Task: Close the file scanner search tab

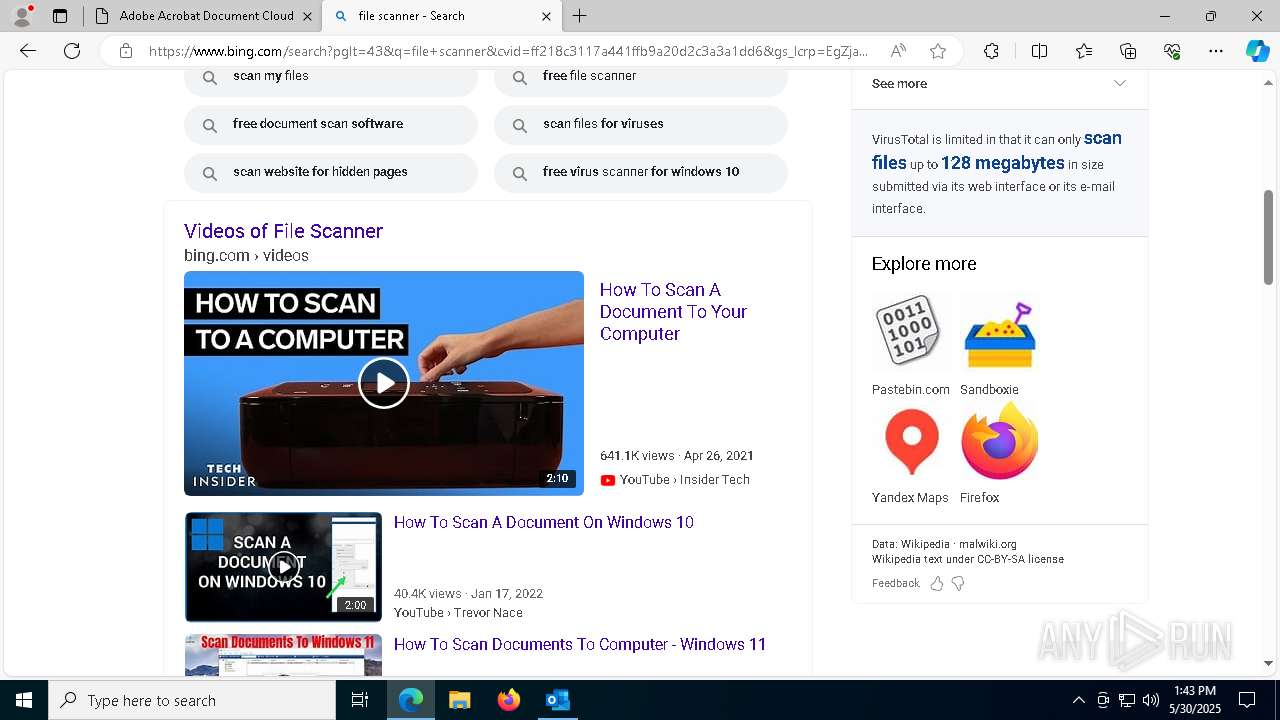Action: click(546, 16)
